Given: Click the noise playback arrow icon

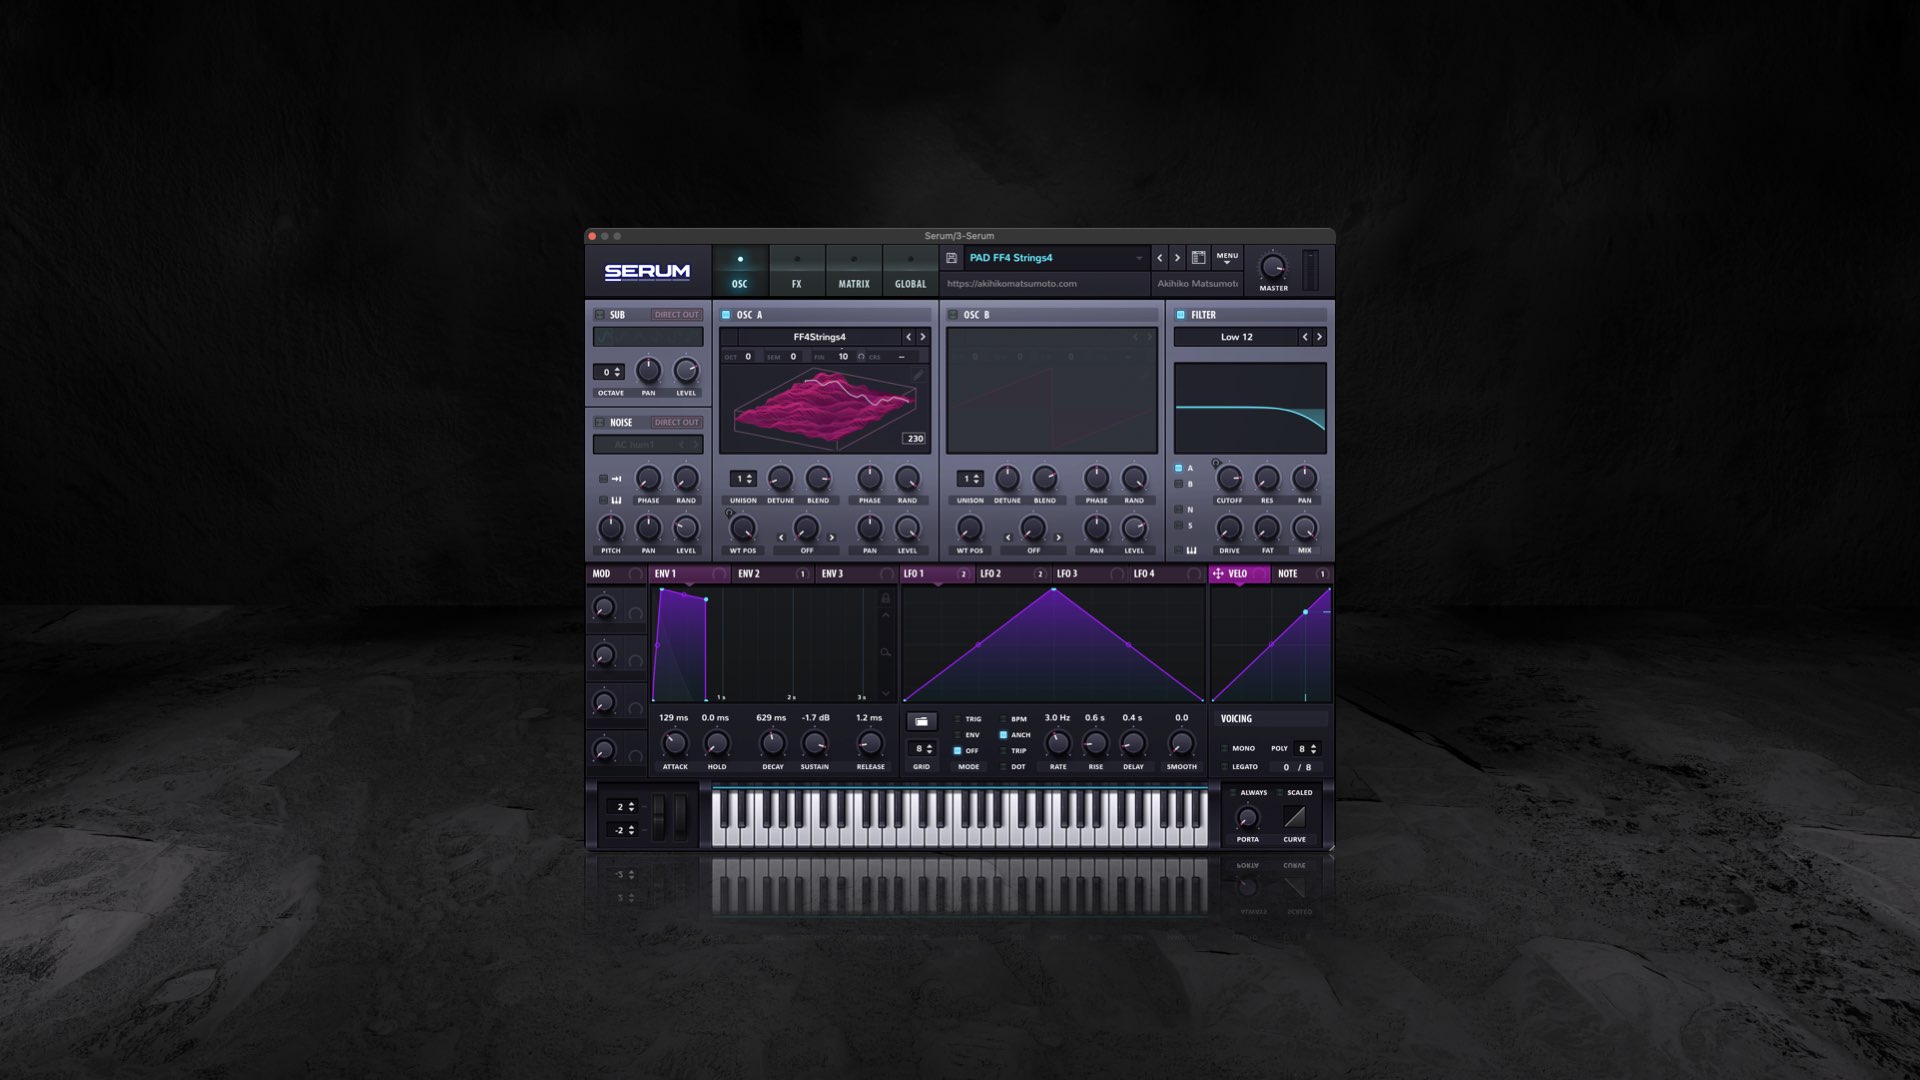Looking at the screenshot, I should 616,478.
